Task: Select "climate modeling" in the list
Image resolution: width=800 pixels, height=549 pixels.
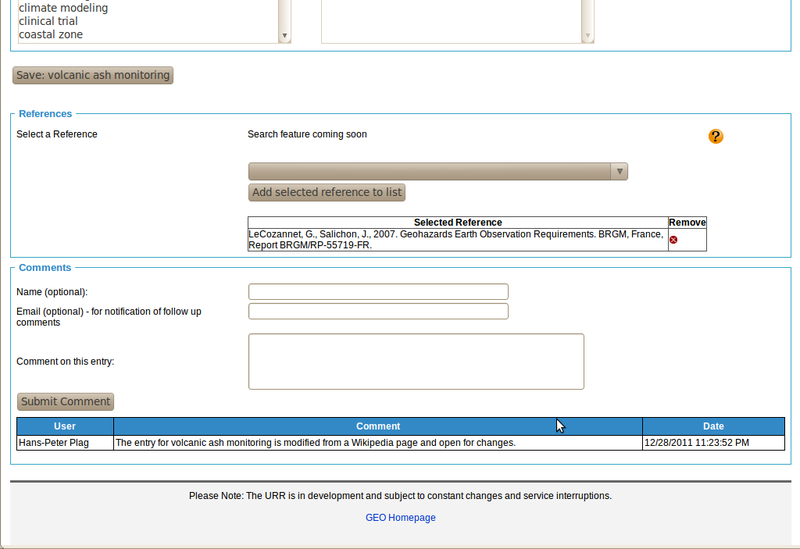Action: click(63, 8)
